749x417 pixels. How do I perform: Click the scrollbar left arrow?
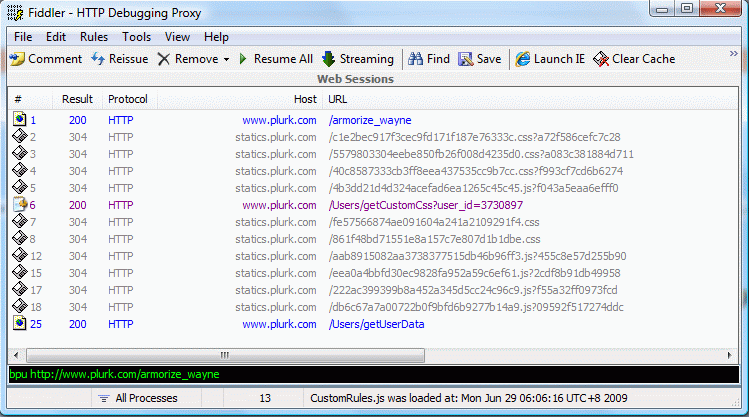16,355
